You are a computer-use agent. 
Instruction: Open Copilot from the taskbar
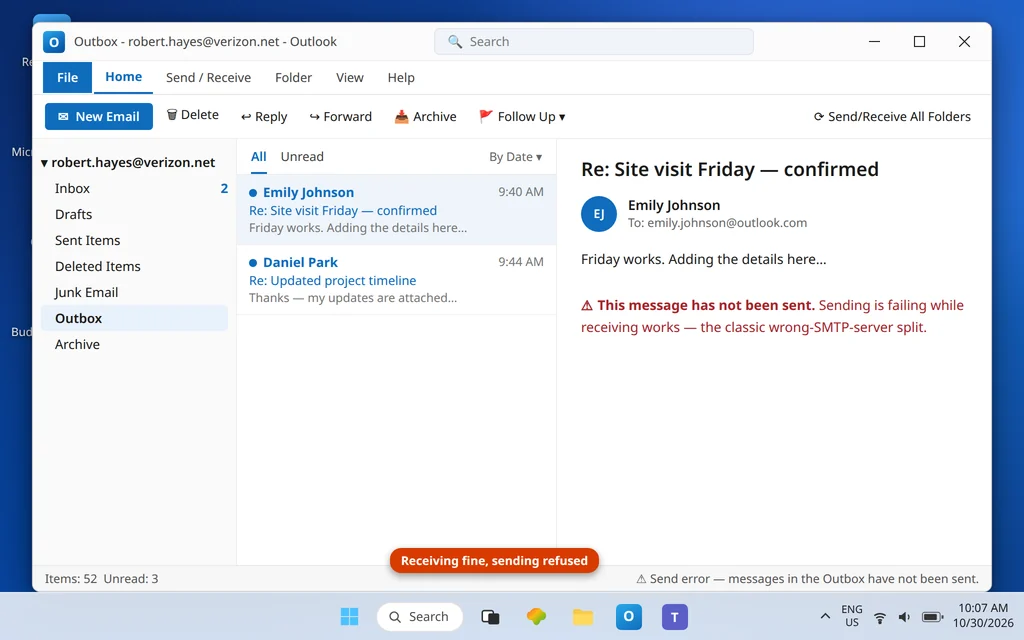[536, 616]
